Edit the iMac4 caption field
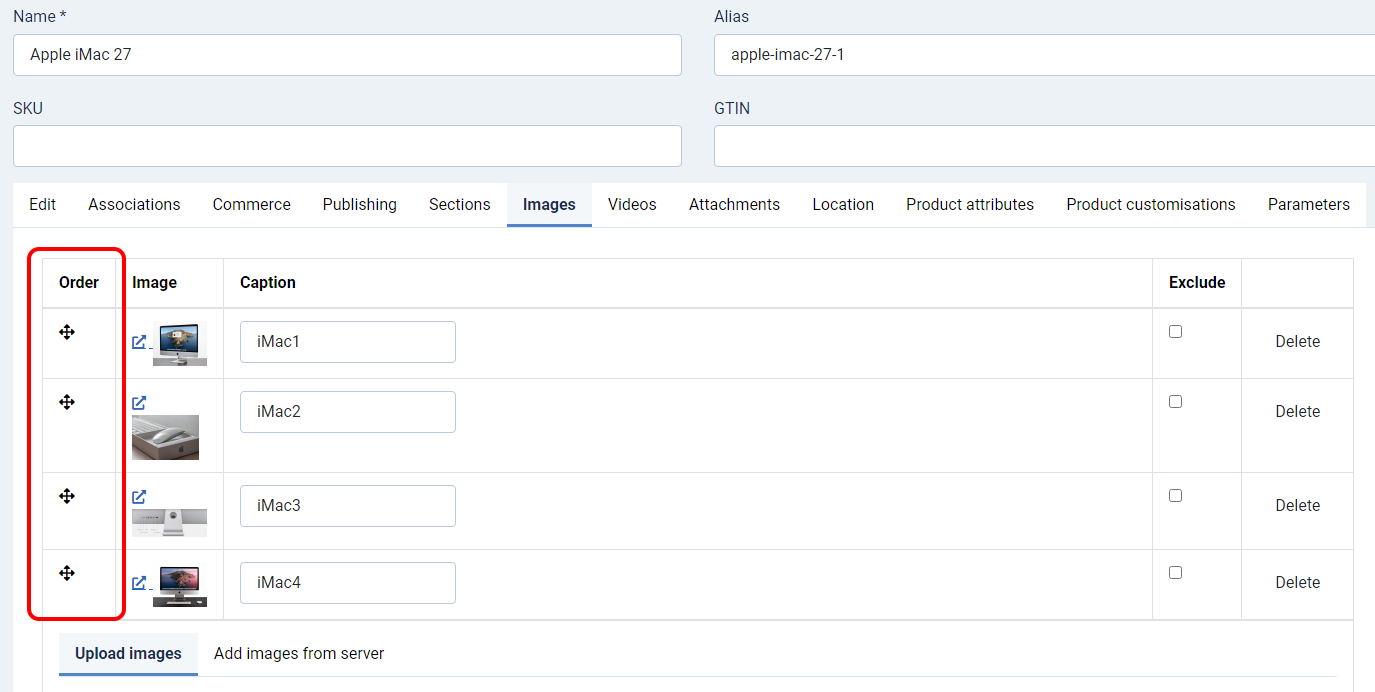 tap(348, 583)
